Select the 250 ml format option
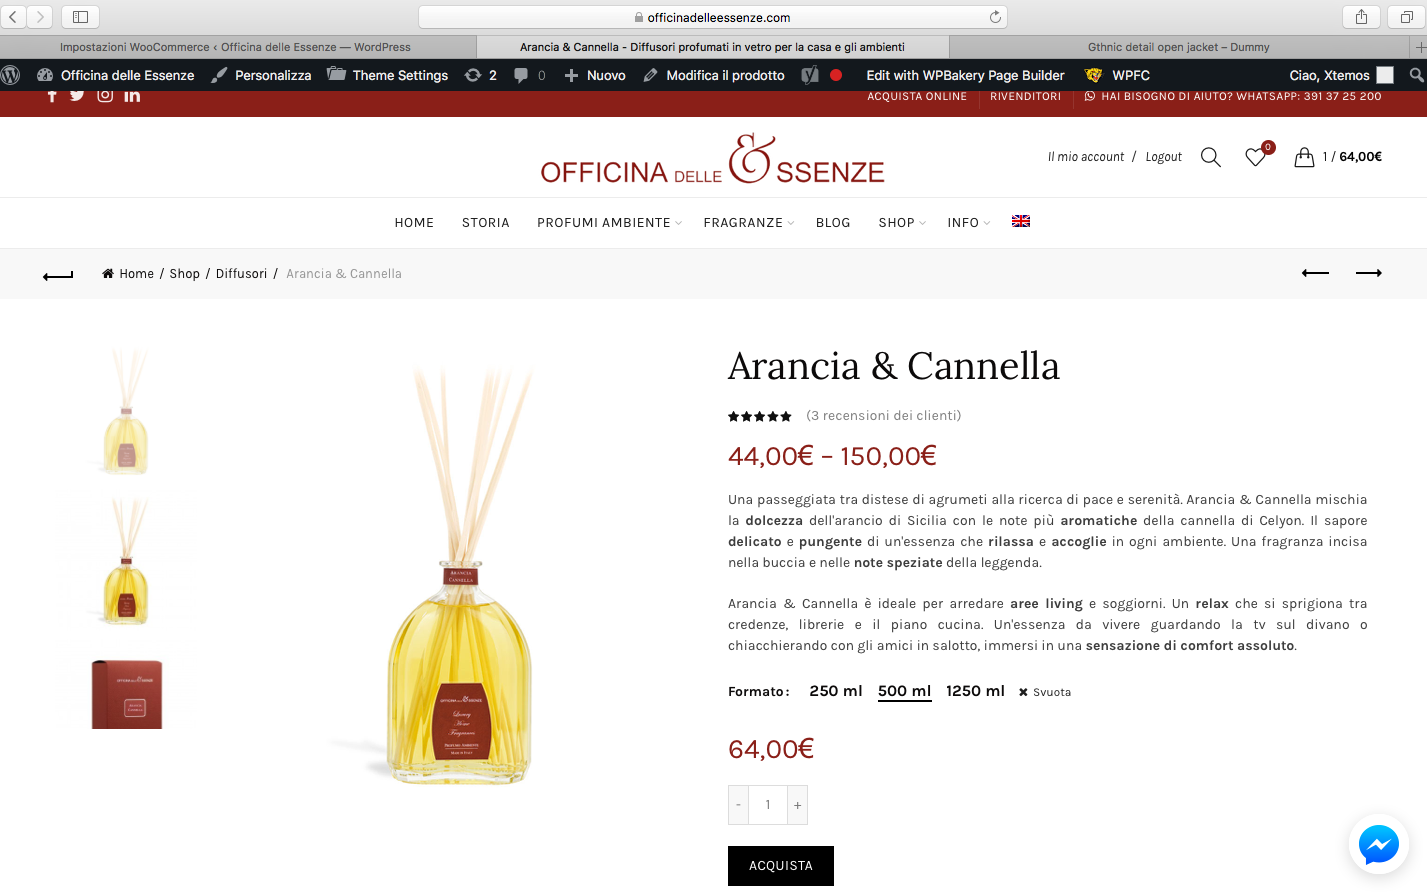The width and height of the screenshot is (1427, 892). pyautogui.click(x=835, y=691)
